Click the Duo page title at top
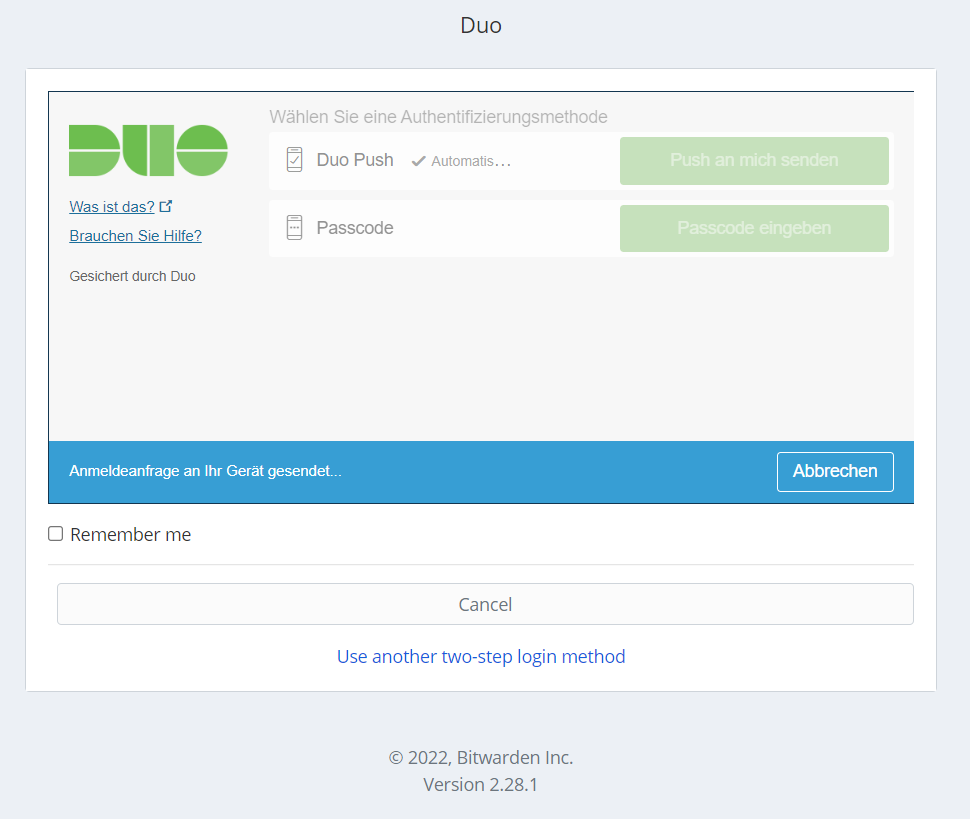Screen dimensions: 970x819 pyautogui.click(x=481, y=25)
